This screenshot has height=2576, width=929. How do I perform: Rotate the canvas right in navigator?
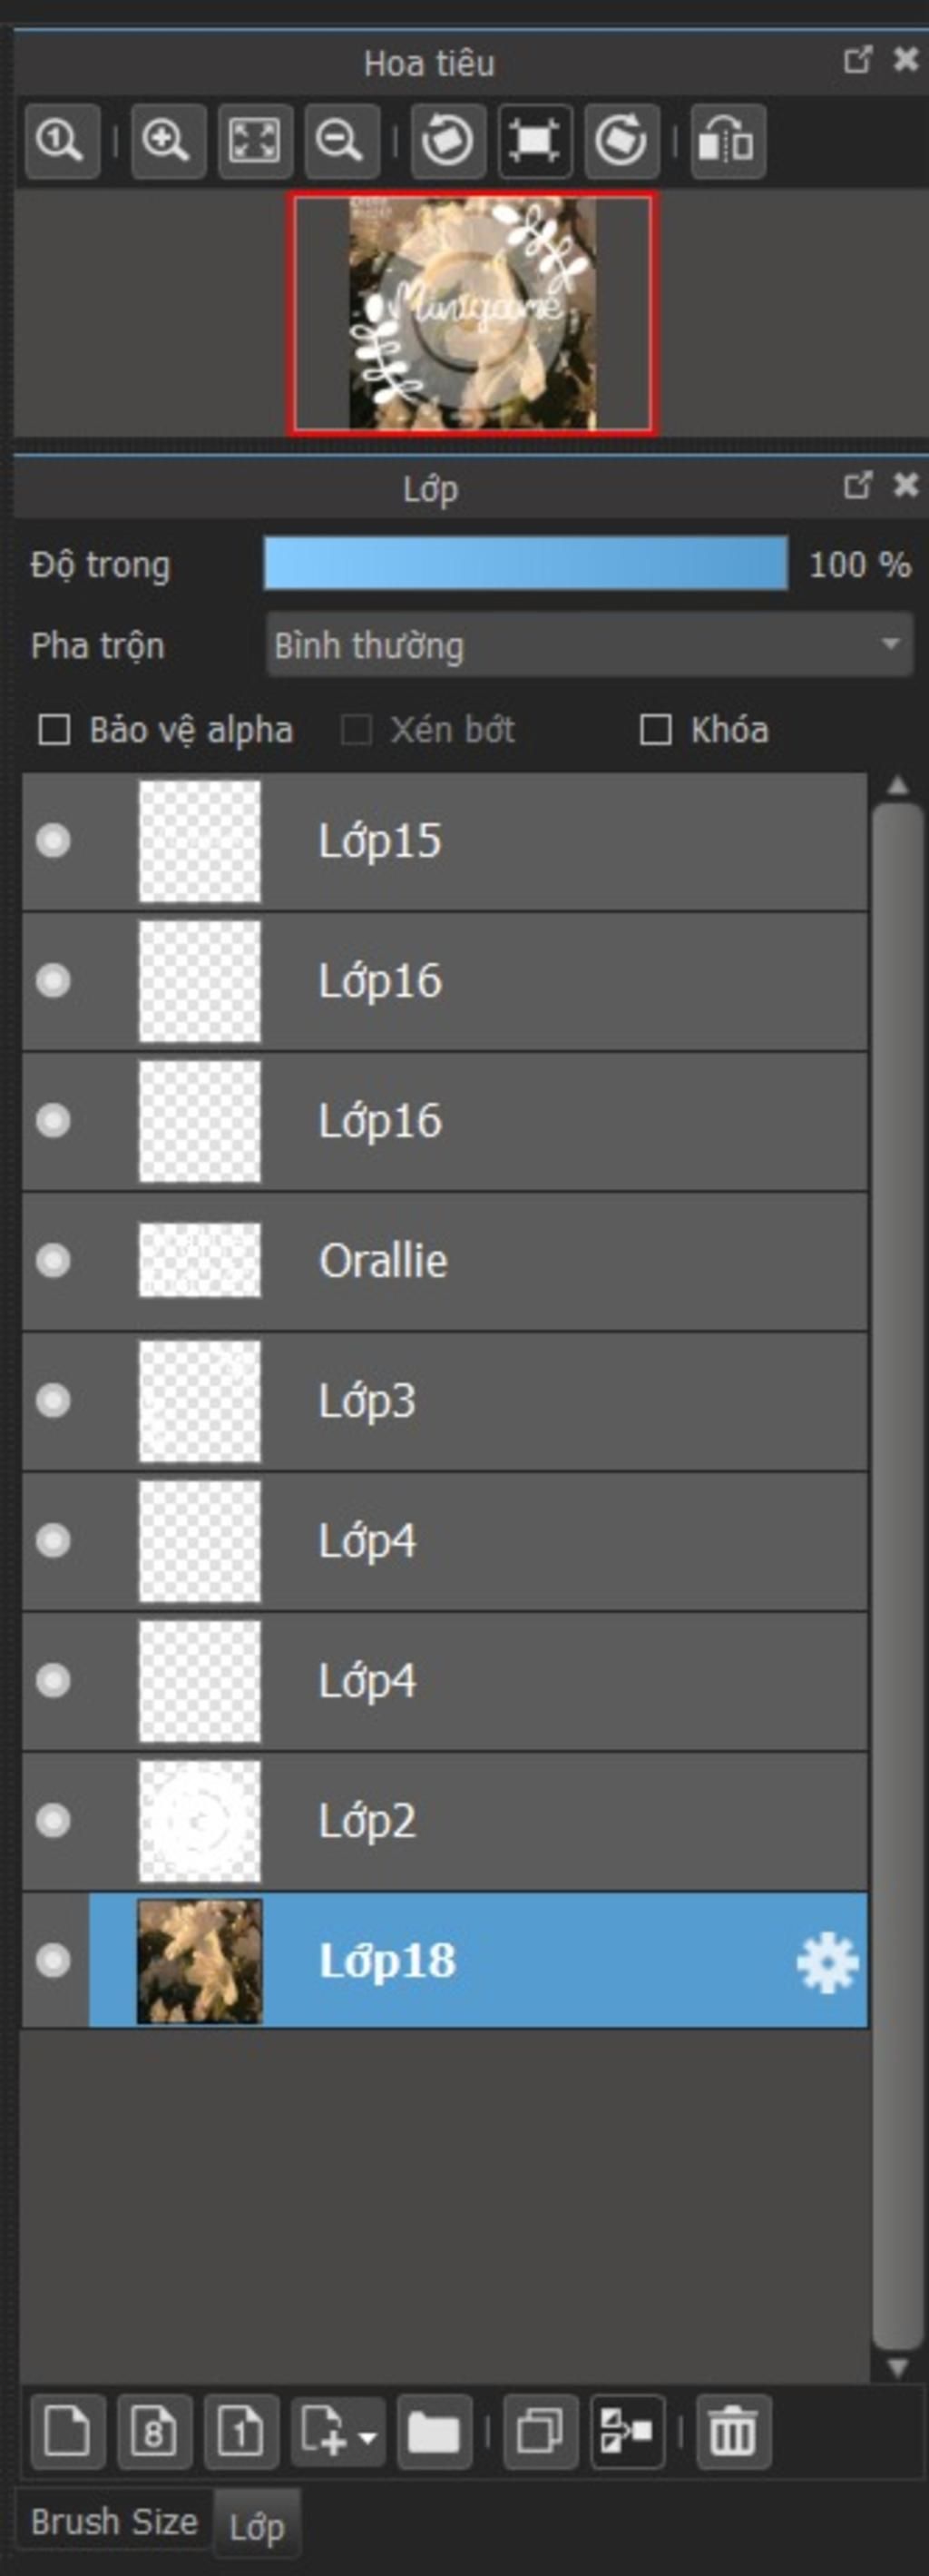click(x=621, y=141)
